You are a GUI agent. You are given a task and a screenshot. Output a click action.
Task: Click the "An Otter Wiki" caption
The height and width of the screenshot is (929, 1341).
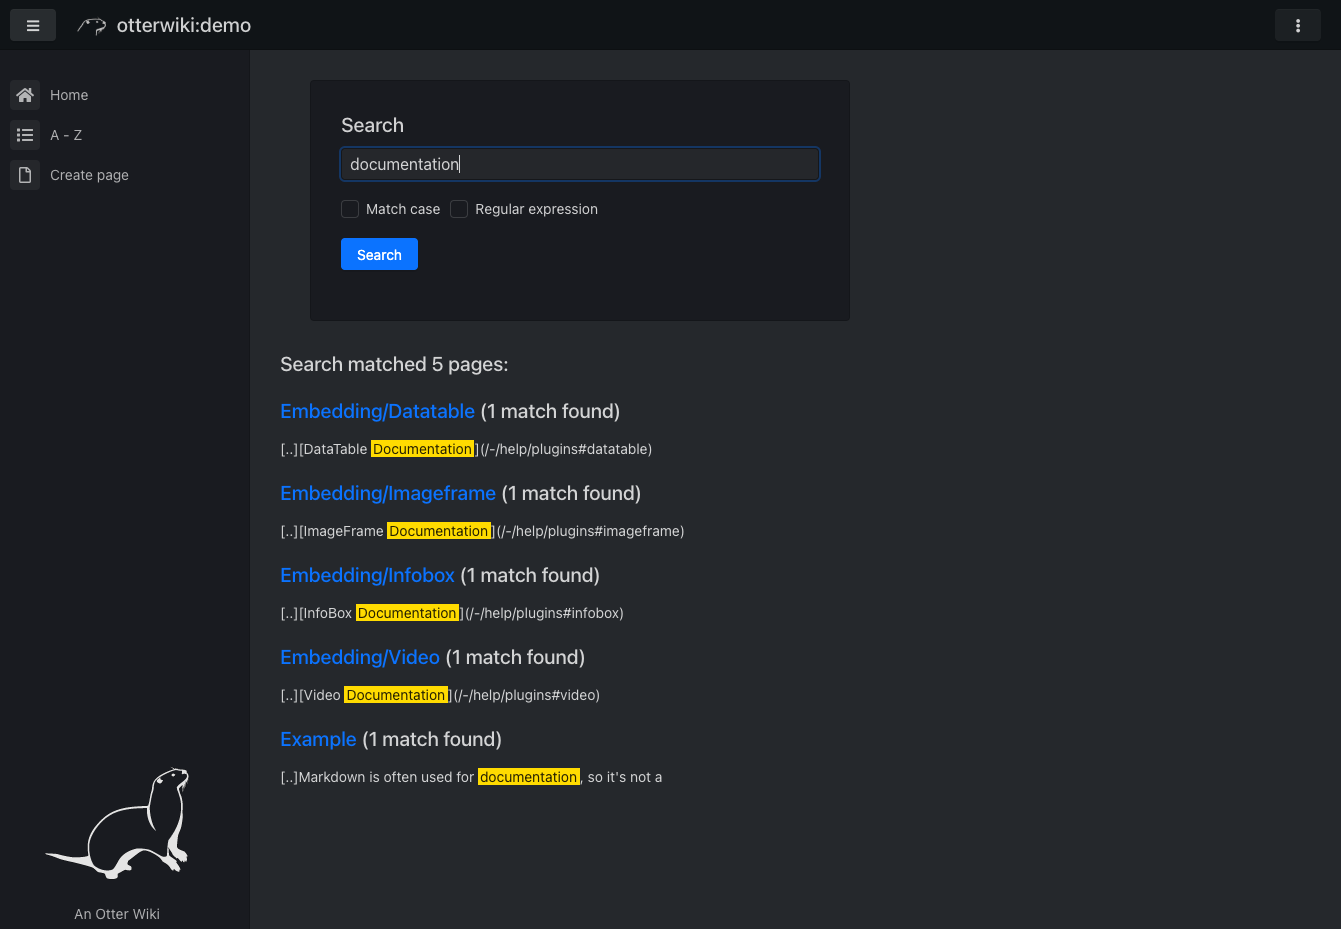click(x=117, y=914)
